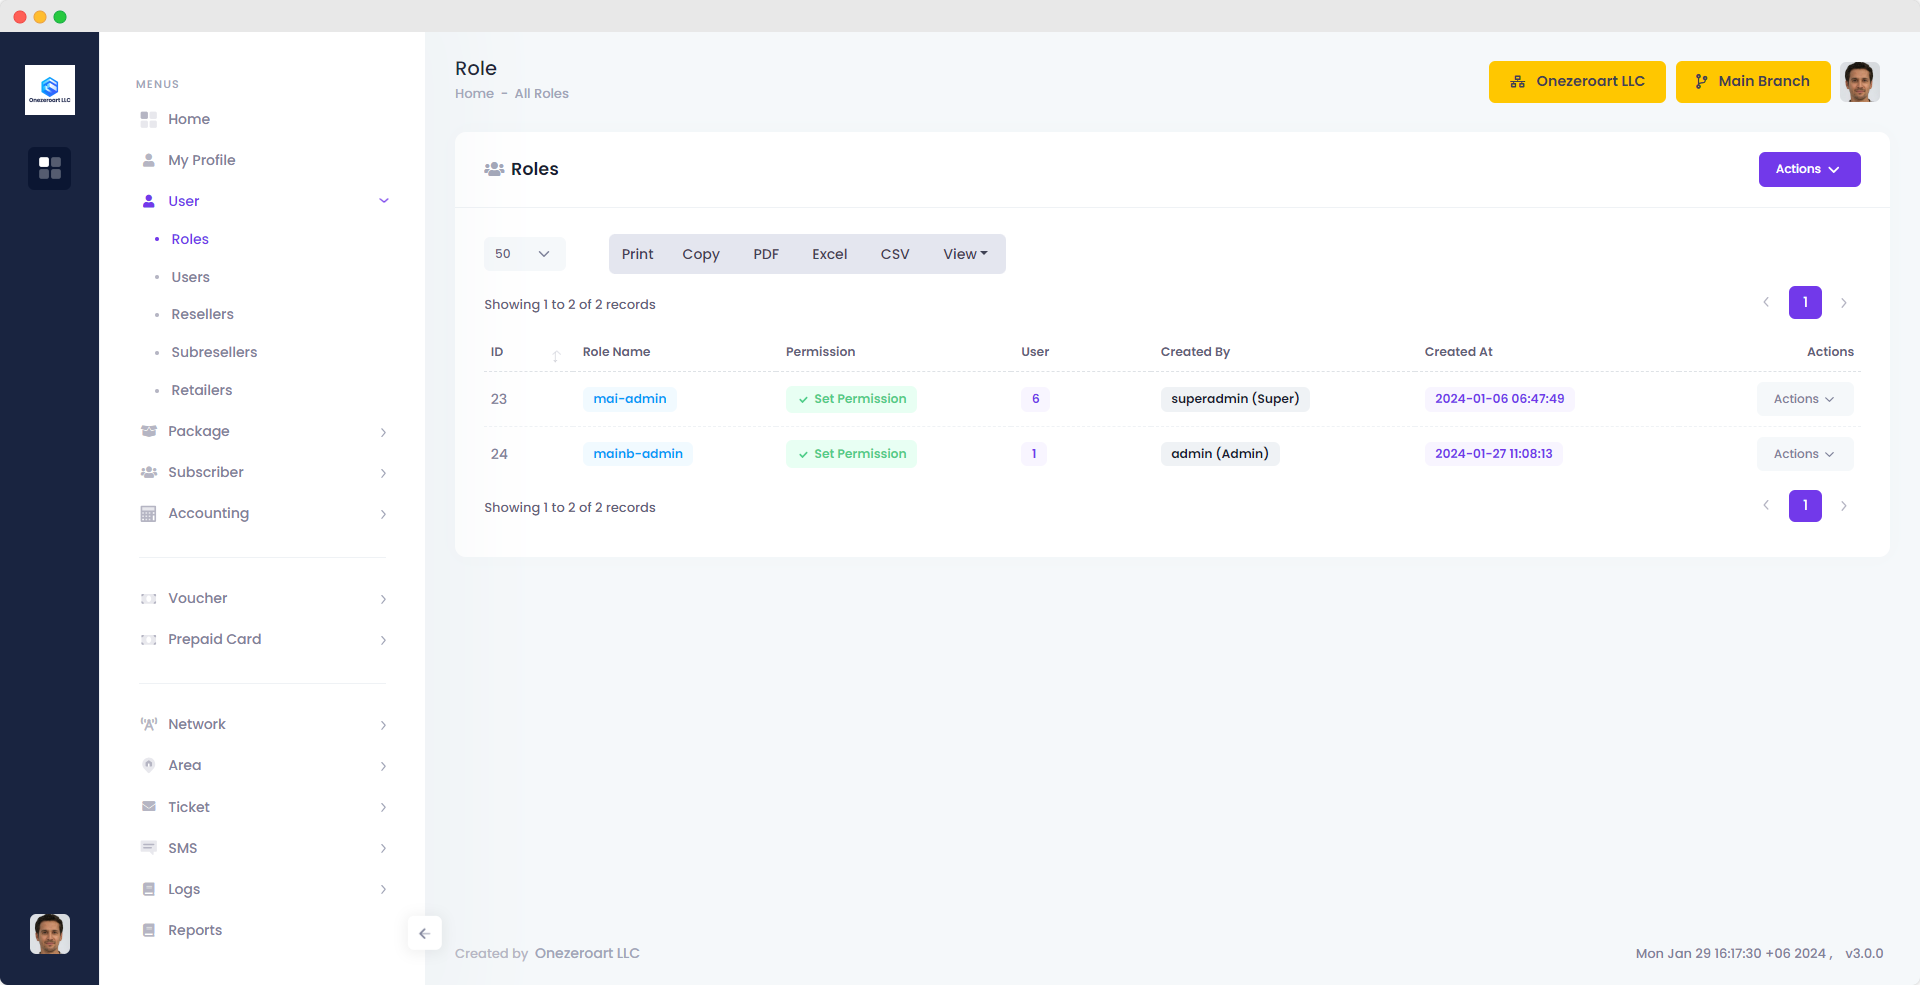1920x985 pixels.
Task: Go to previous page in bottom pagination
Action: tap(1766, 505)
